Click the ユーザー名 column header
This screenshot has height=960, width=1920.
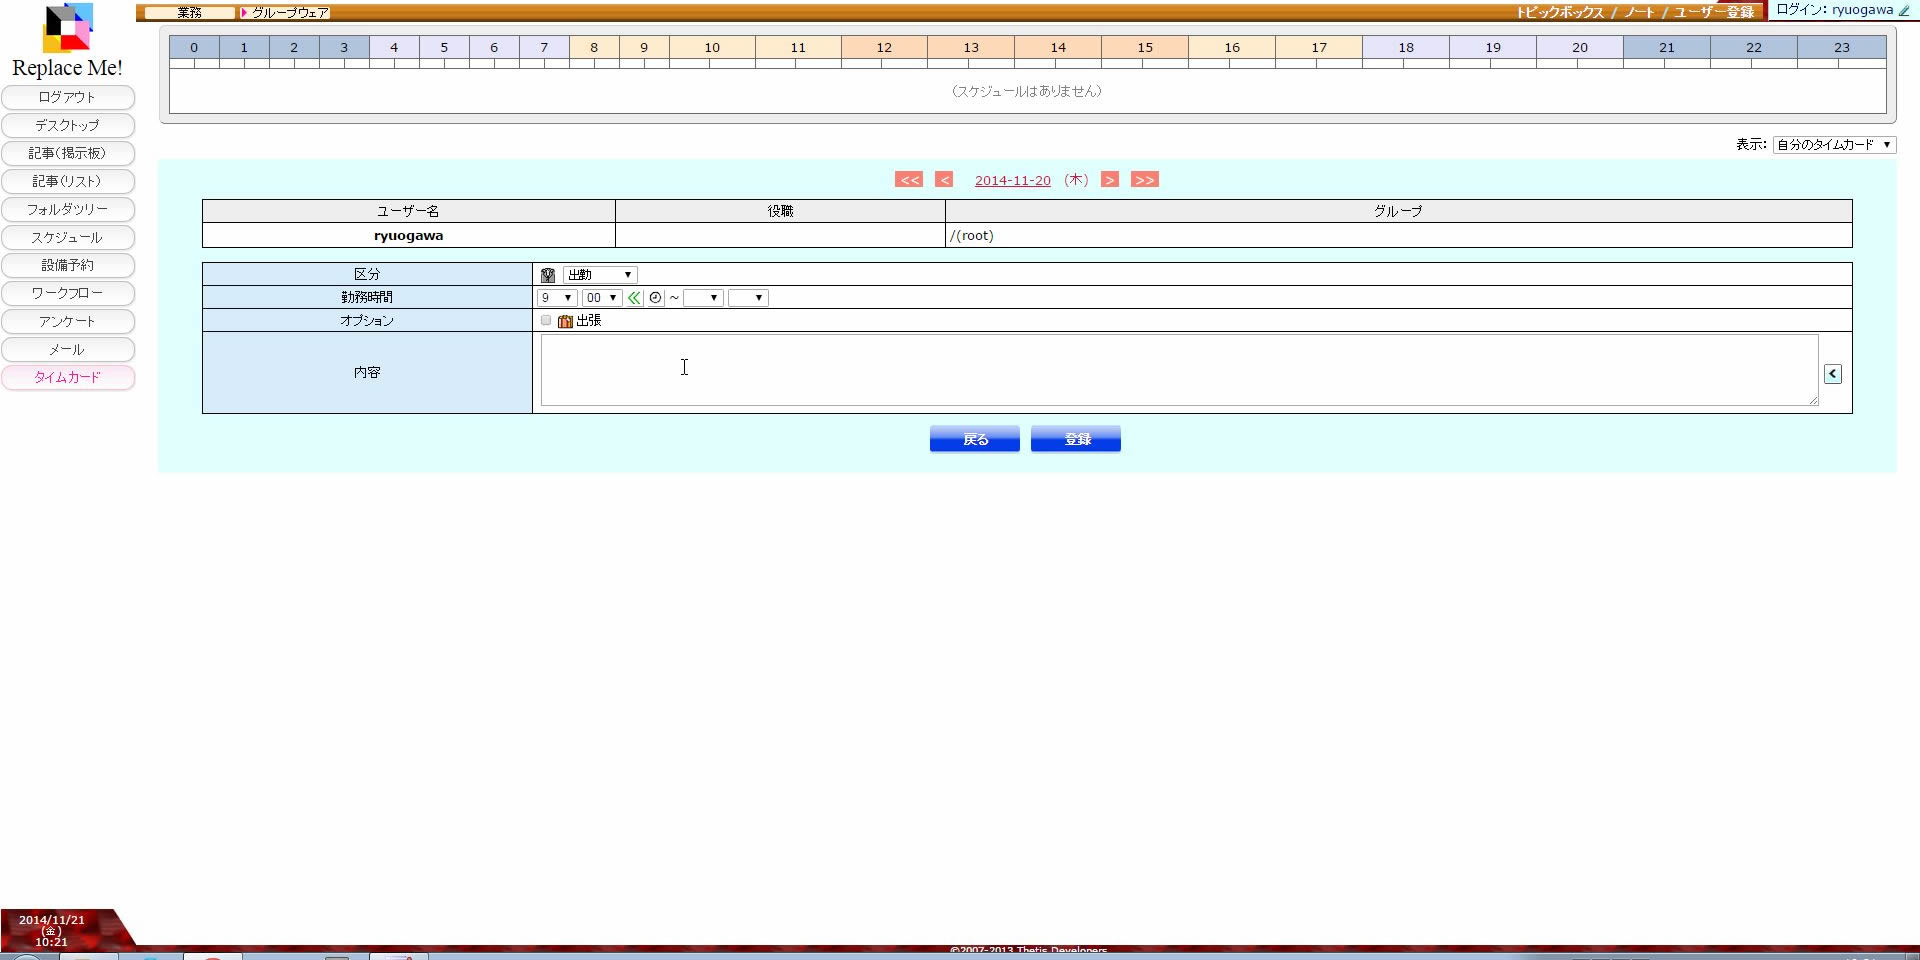click(408, 211)
